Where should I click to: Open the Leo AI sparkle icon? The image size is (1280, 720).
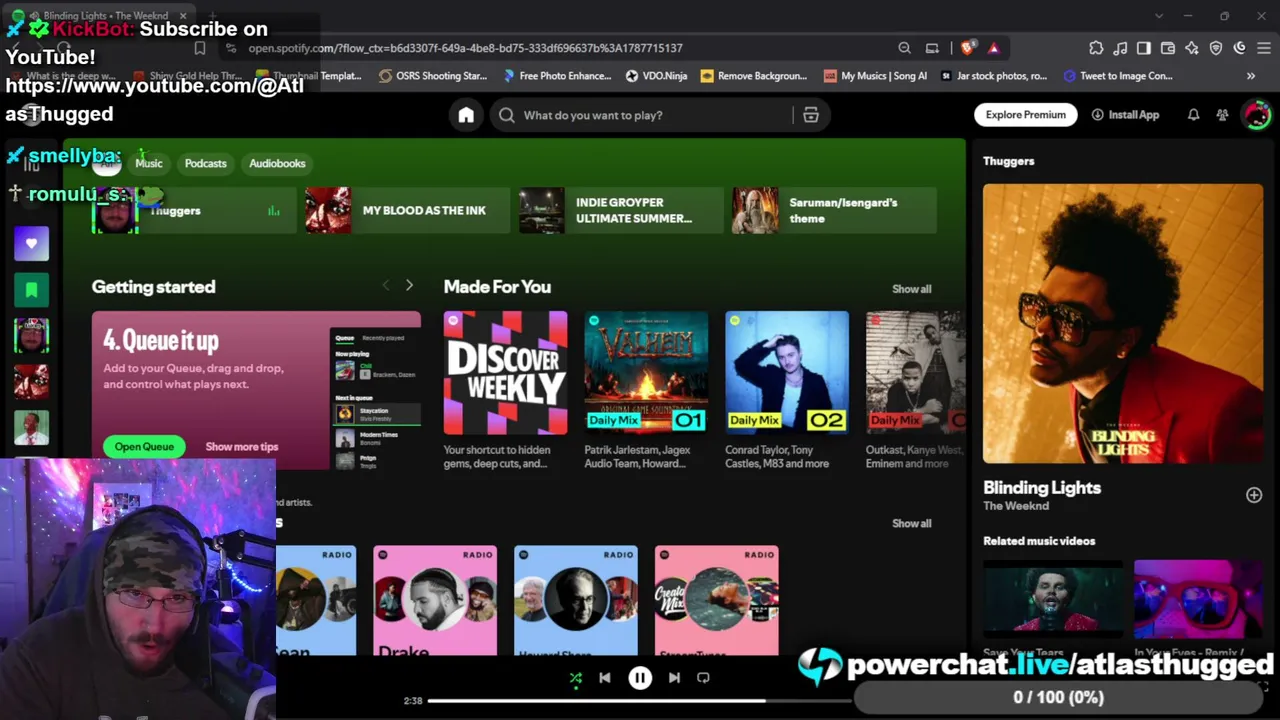(x=1192, y=48)
